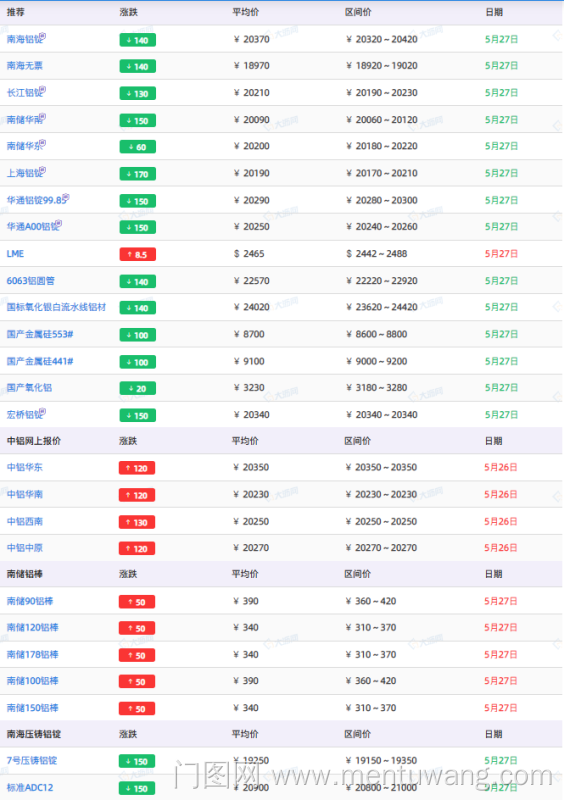Open the 6063铝圆管 link

click(x=31, y=281)
